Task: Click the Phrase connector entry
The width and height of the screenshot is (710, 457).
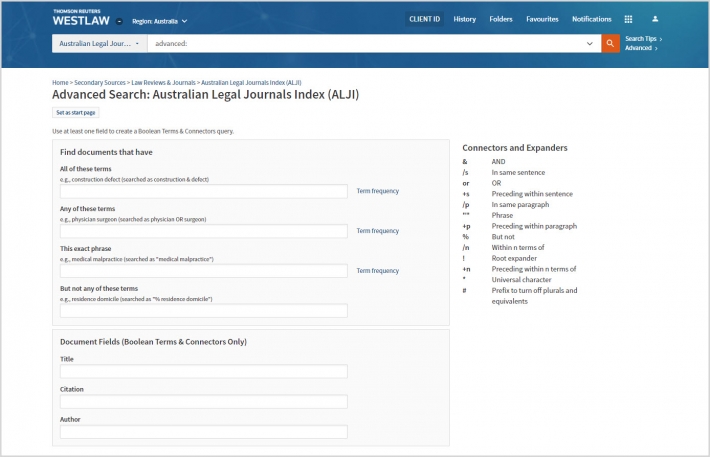Action: (x=488, y=216)
